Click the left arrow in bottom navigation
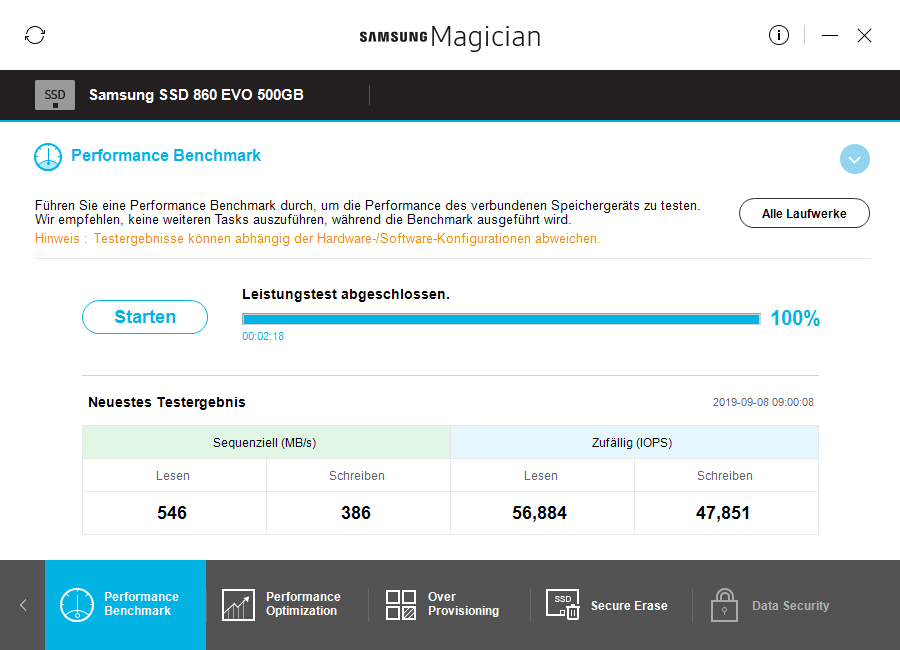This screenshot has width=900, height=650. tap(23, 605)
